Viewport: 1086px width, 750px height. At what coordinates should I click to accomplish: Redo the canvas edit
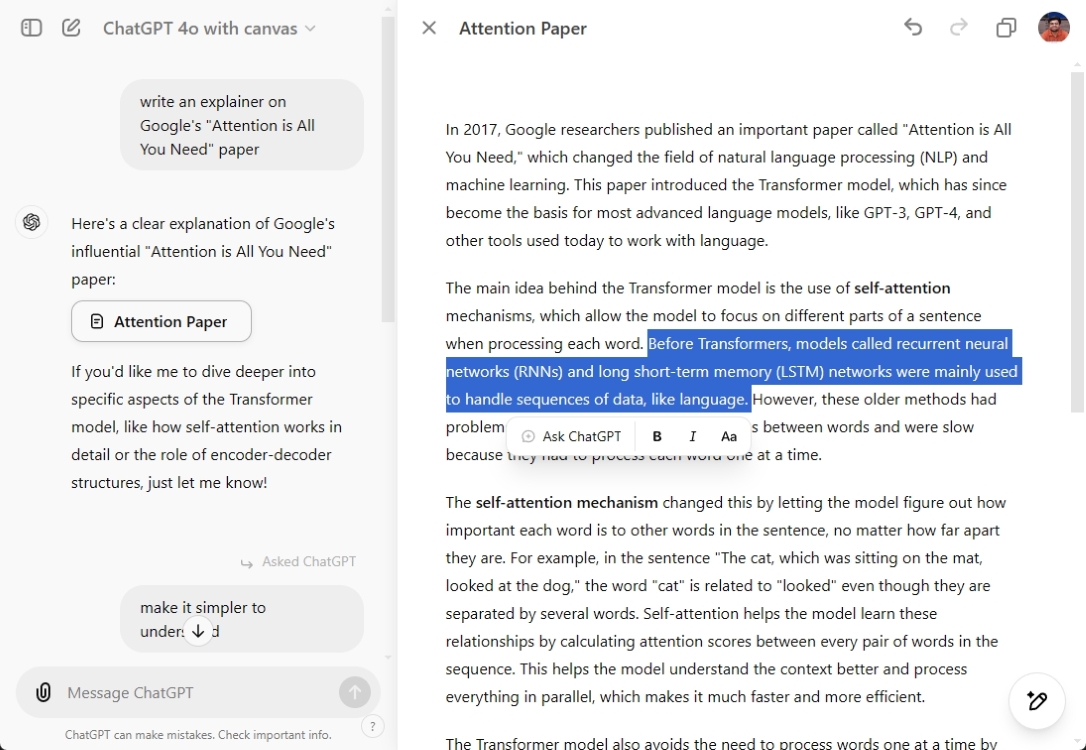pos(959,27)
